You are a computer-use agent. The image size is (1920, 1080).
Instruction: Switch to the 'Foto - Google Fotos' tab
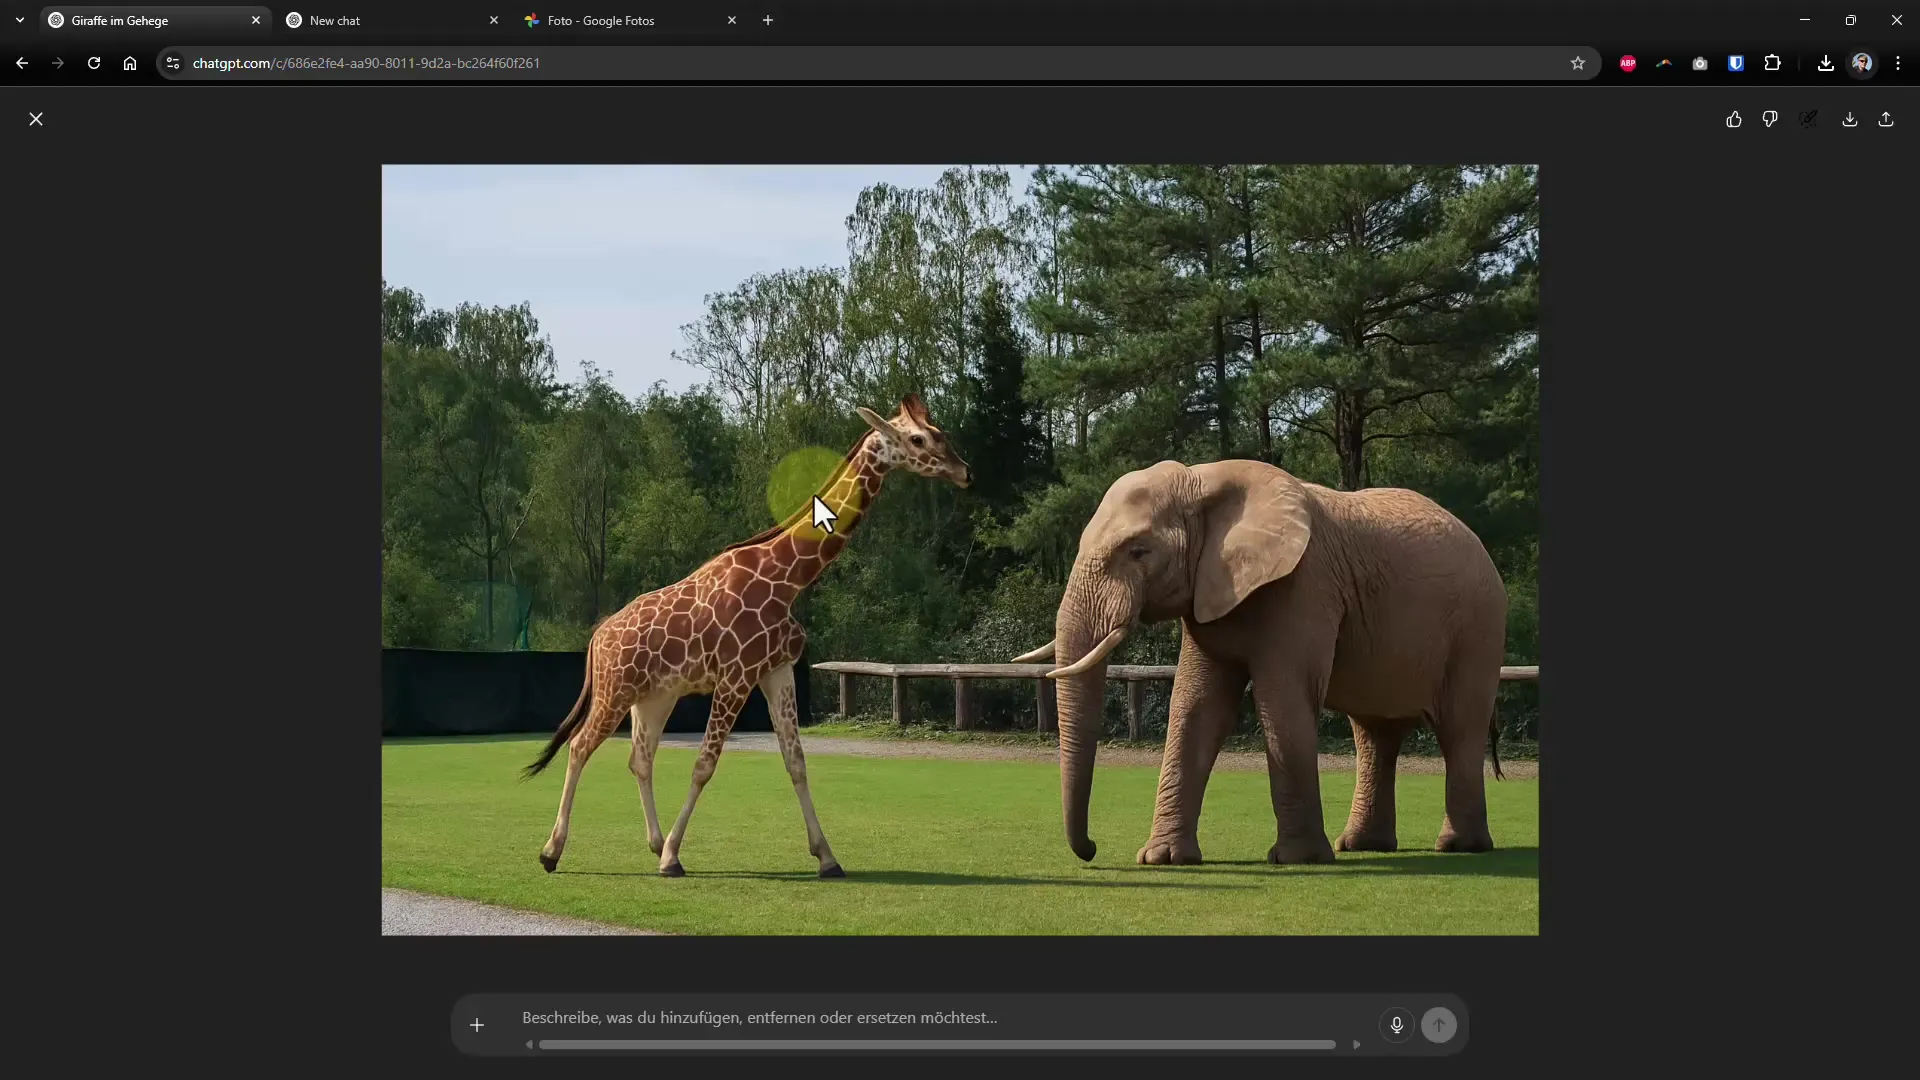pos(631,20)
